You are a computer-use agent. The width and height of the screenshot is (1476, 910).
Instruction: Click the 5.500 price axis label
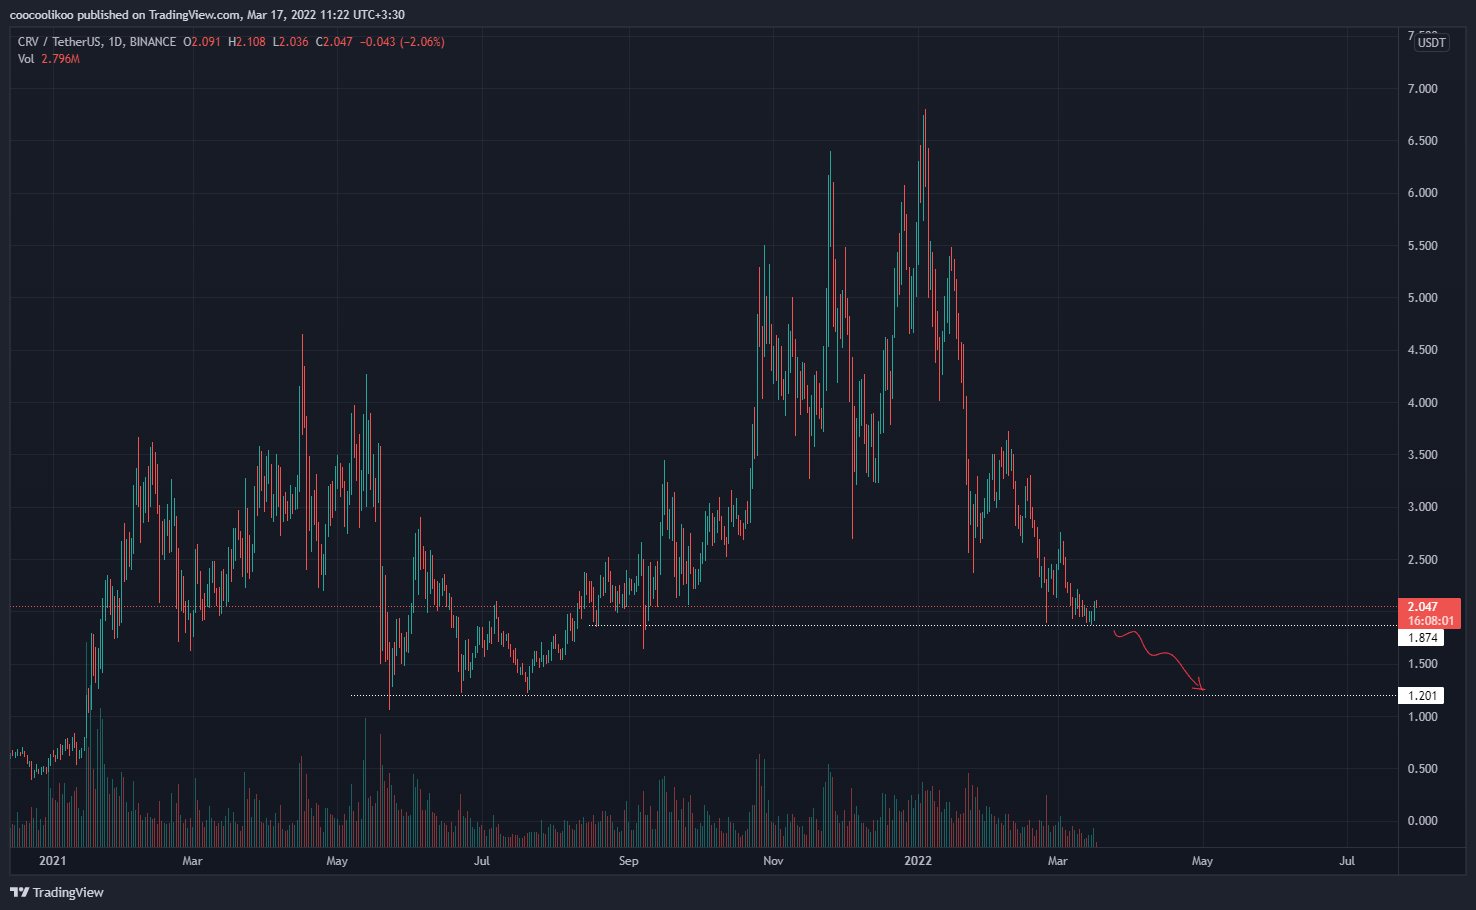click(1422, 246)
